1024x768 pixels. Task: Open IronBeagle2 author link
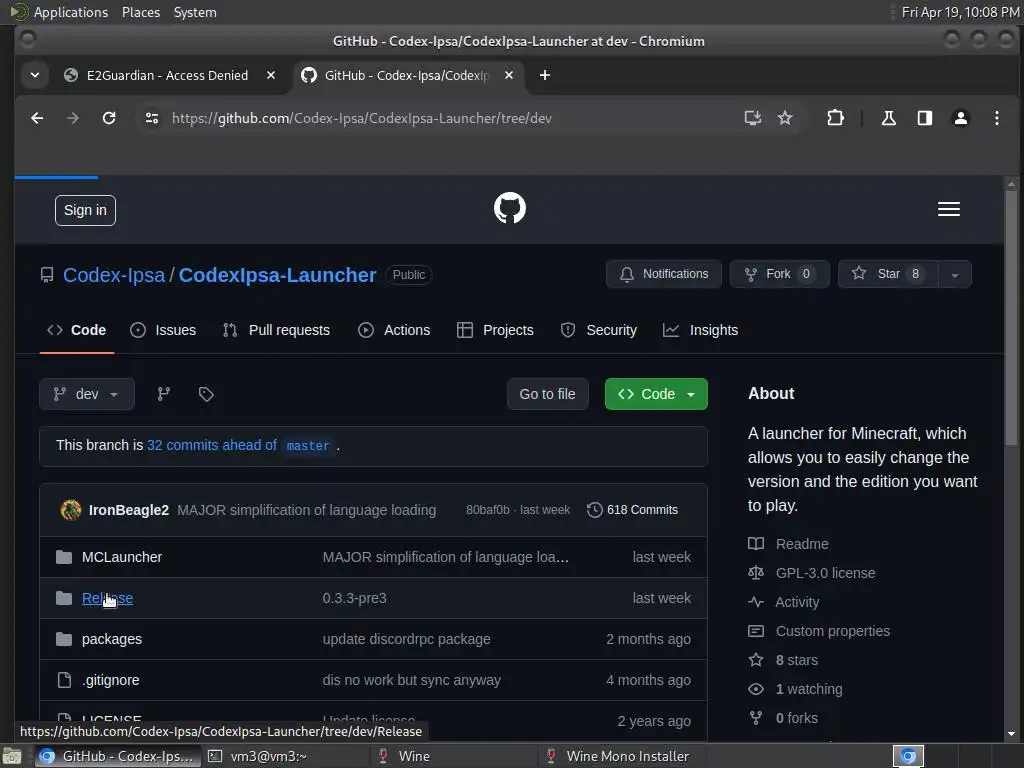coord(129,510)
